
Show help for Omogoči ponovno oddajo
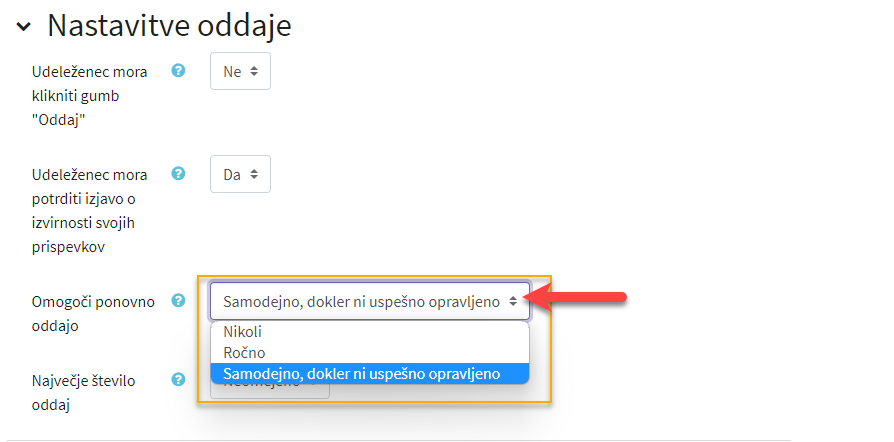pyautogui.click(x=178, y=301)
